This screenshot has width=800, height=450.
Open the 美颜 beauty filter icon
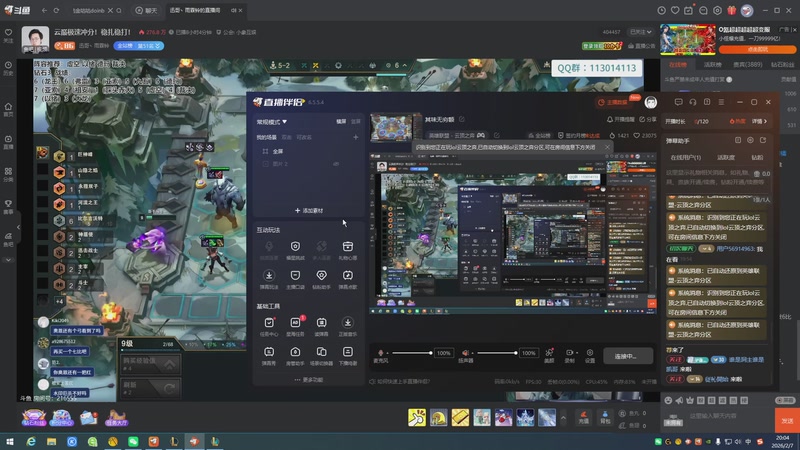tap(549, 355)
